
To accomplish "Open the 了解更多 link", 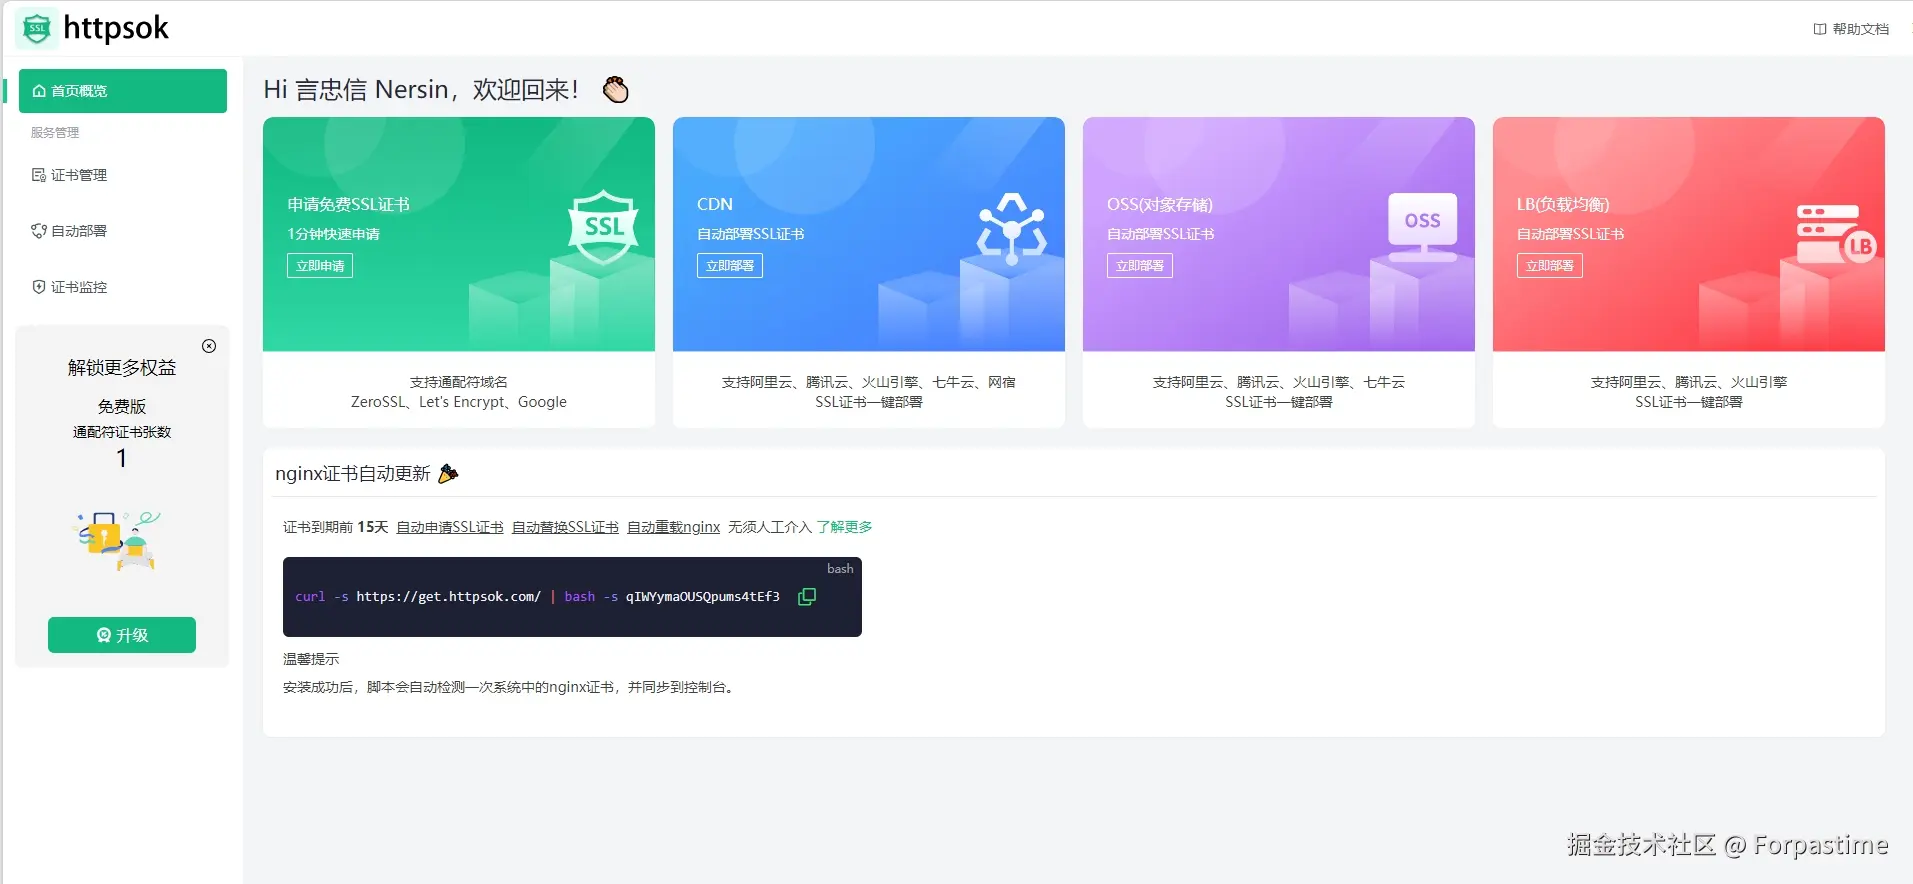I will tap(844, 527).
